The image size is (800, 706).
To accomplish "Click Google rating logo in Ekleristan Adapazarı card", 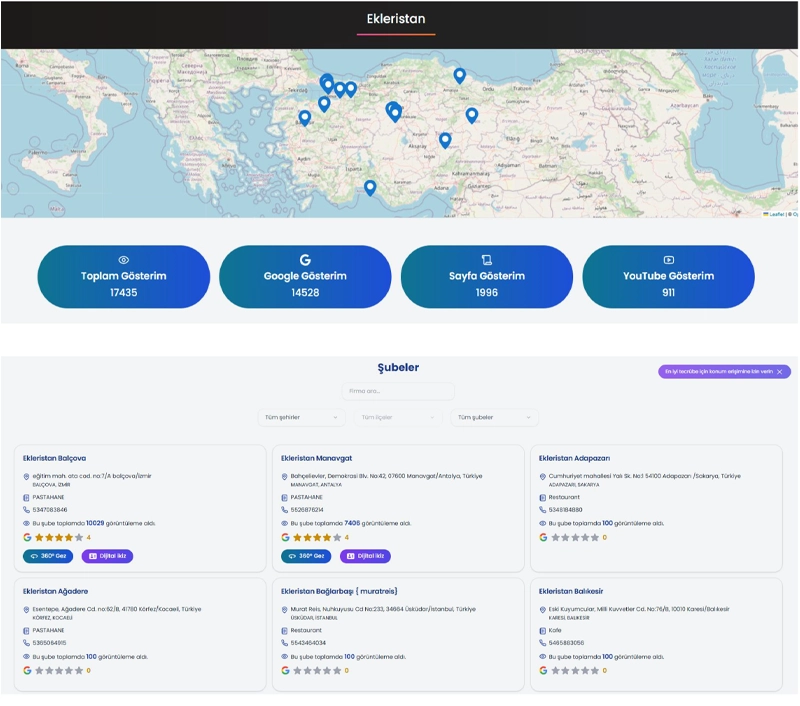I will point(543,537).
